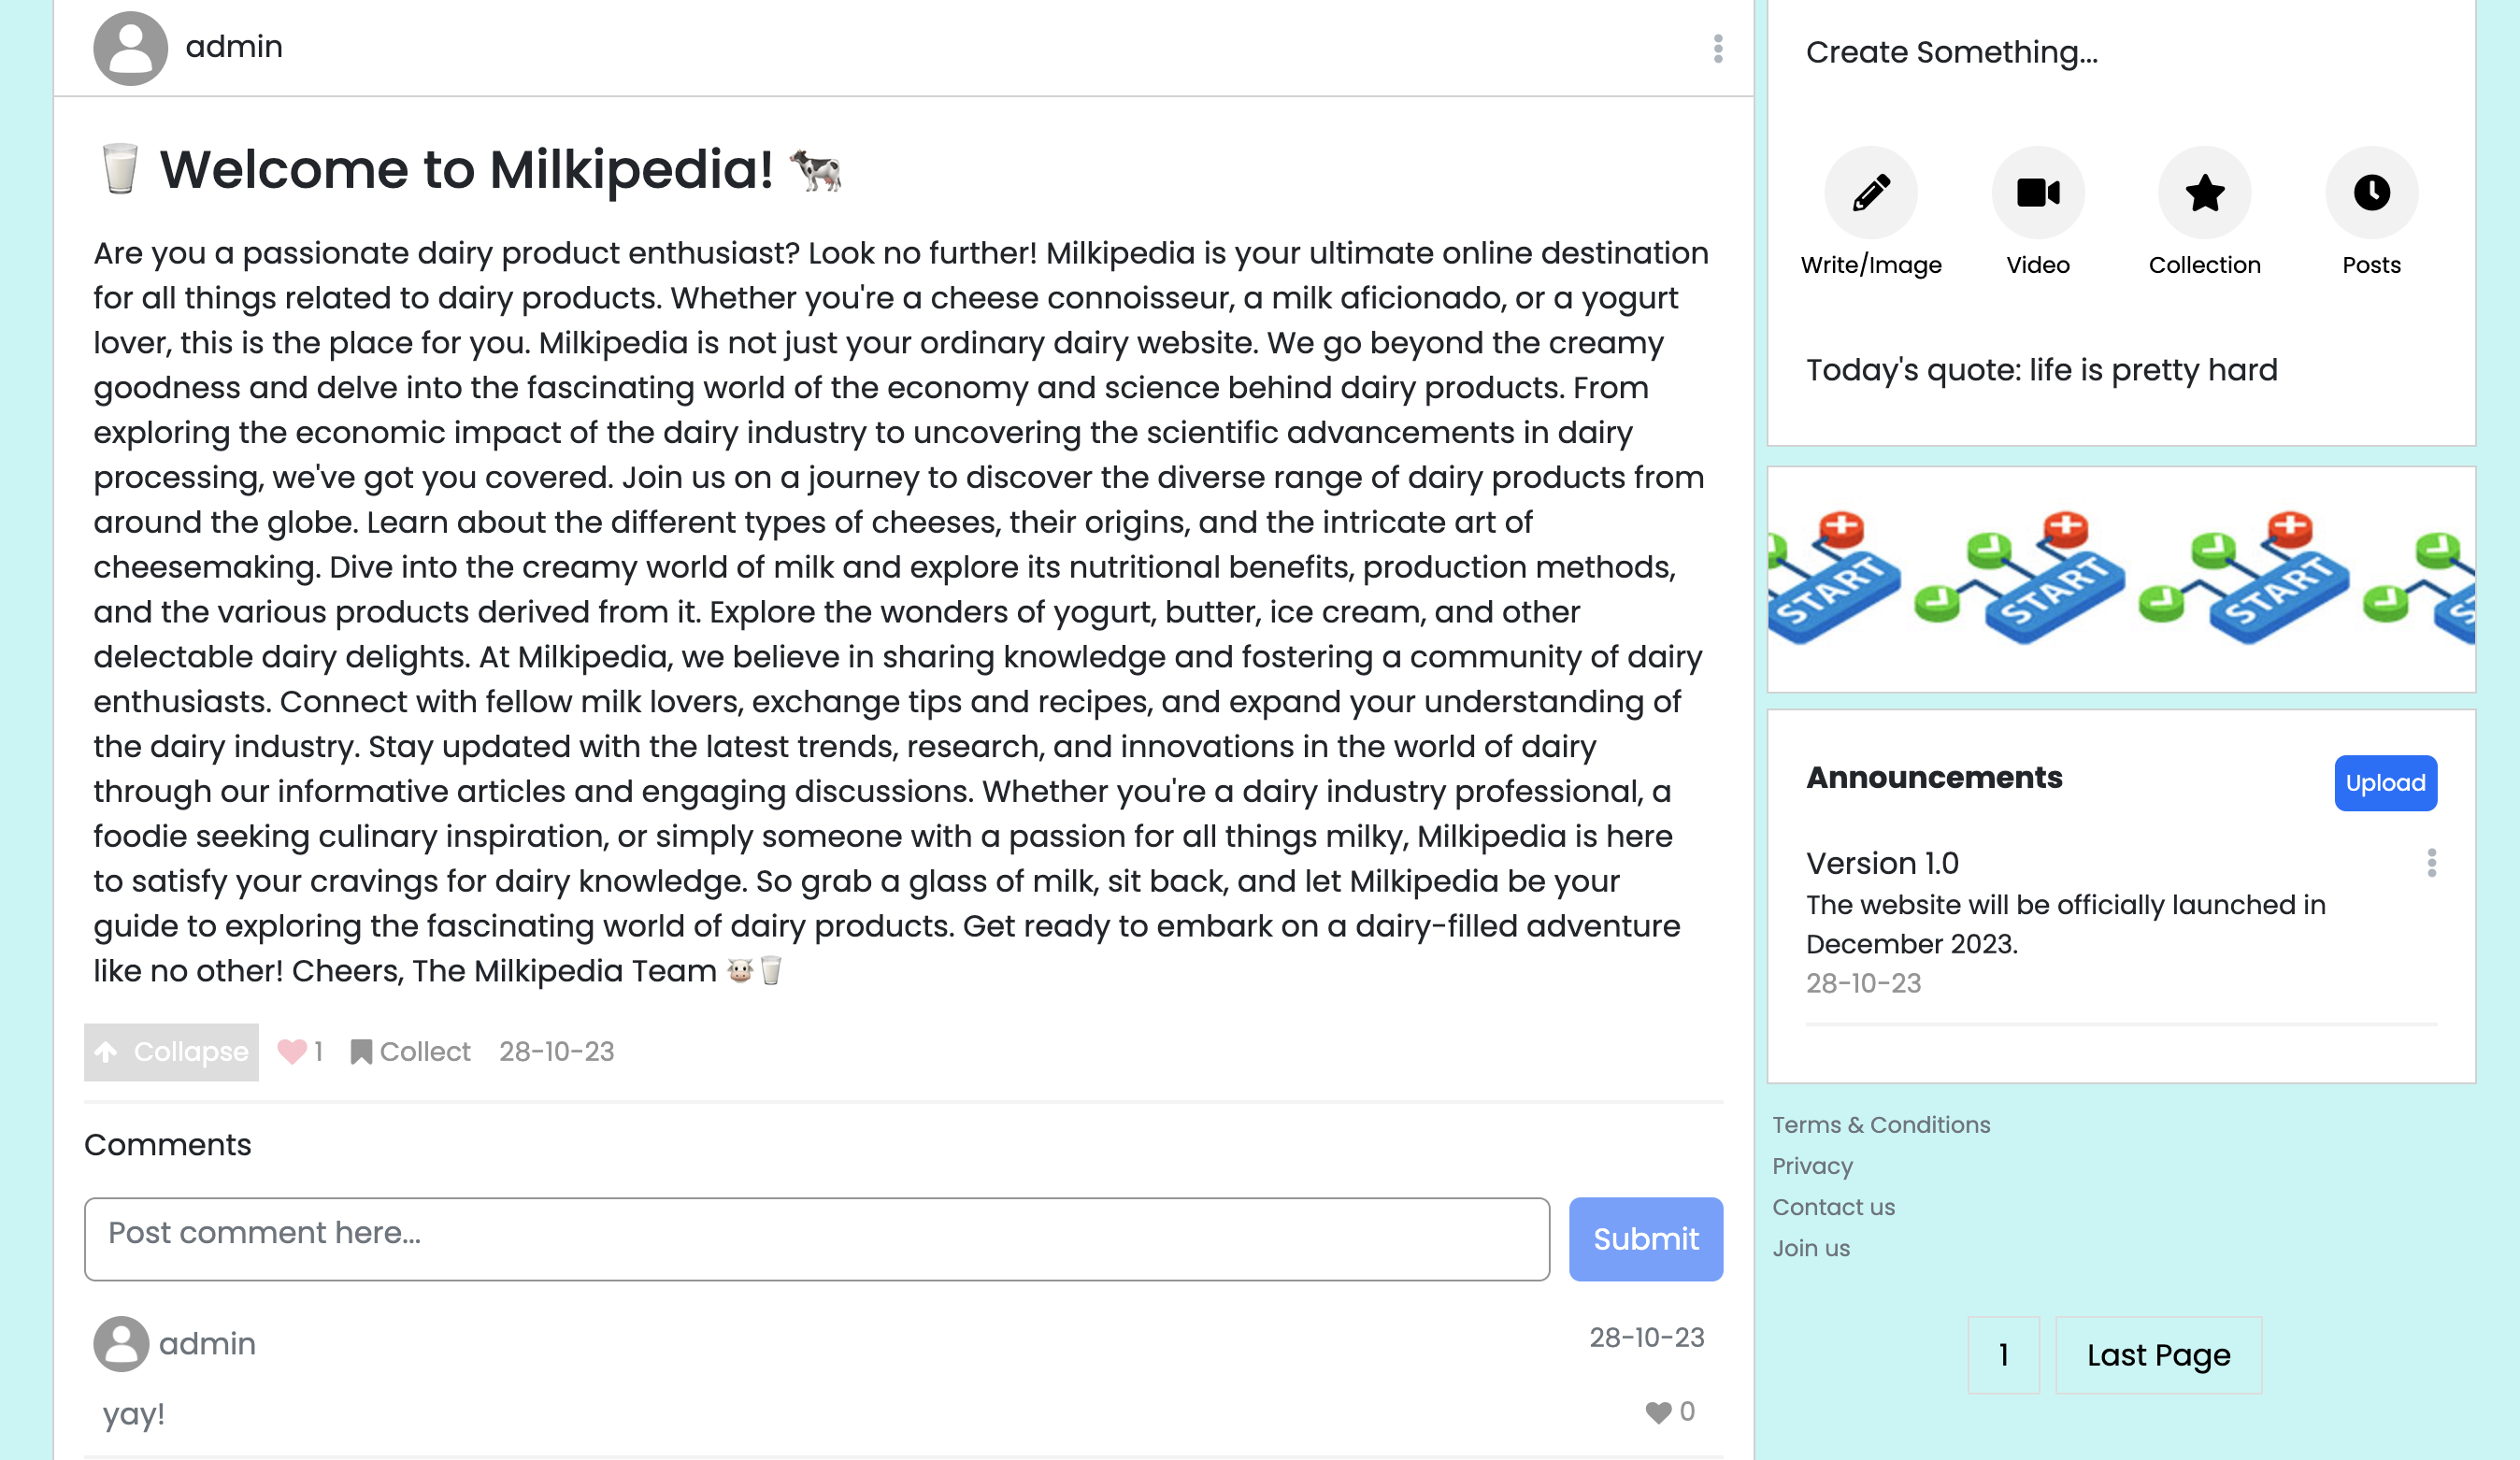Go to page 1 in pagination
Viewport: 2520px width, 1460px height.
(2003, 1355)
